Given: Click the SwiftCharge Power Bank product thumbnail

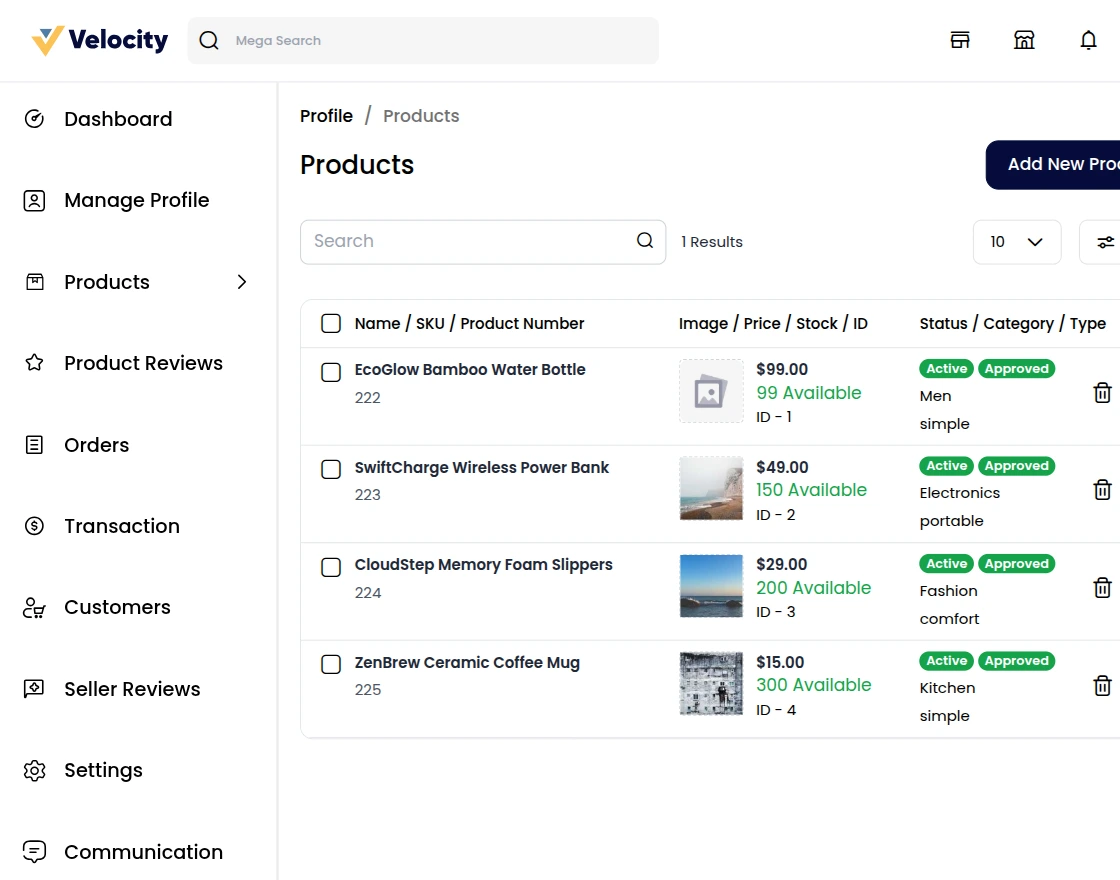Looking at the screenshot, I should (711, 489).
